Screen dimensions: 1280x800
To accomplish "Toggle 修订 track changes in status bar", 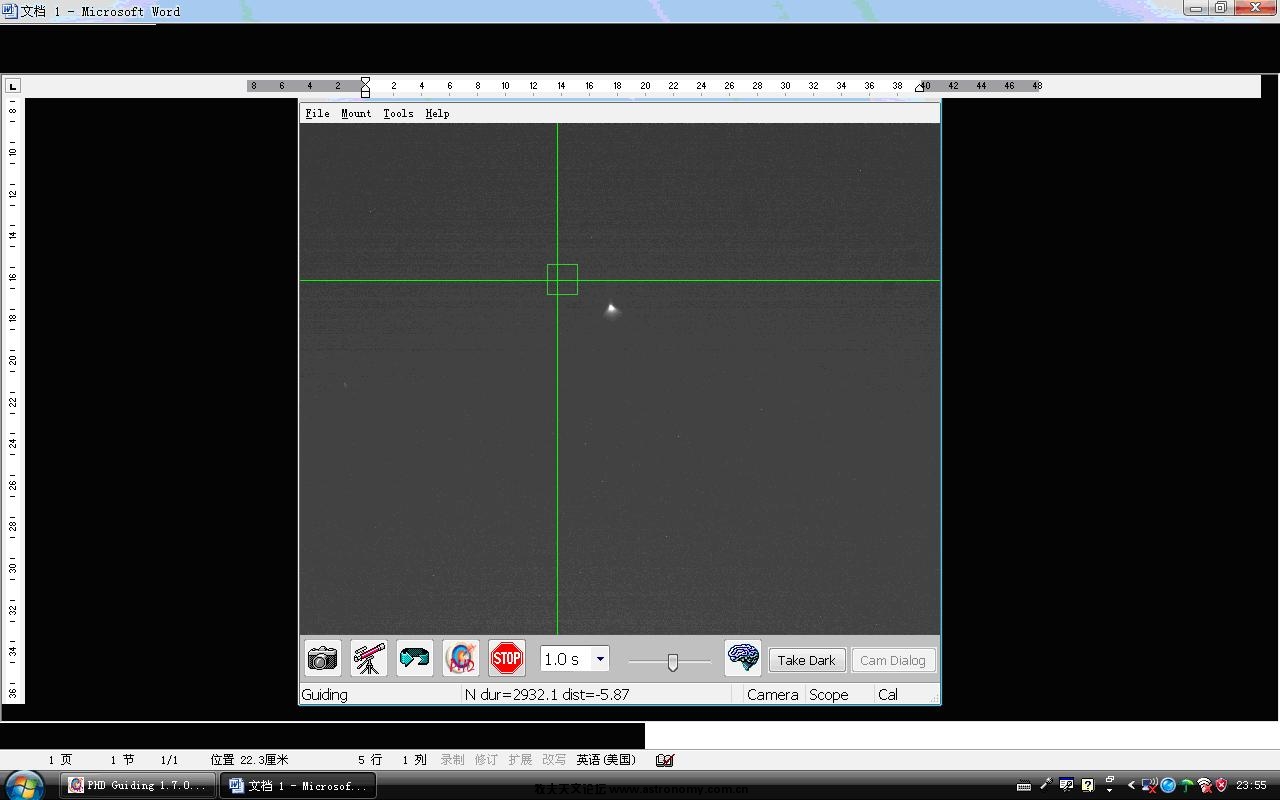I will tap(486, 760).
